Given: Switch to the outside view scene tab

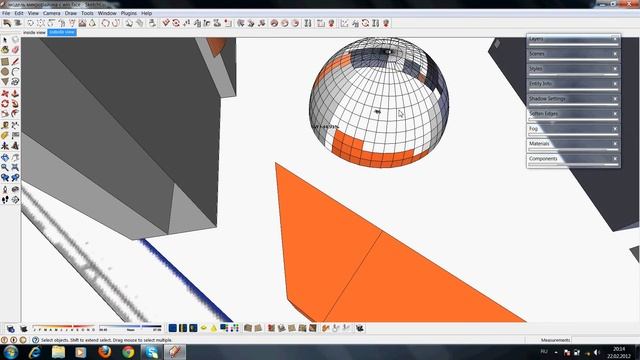Looking at the screenshot, I should click(62, 32).
